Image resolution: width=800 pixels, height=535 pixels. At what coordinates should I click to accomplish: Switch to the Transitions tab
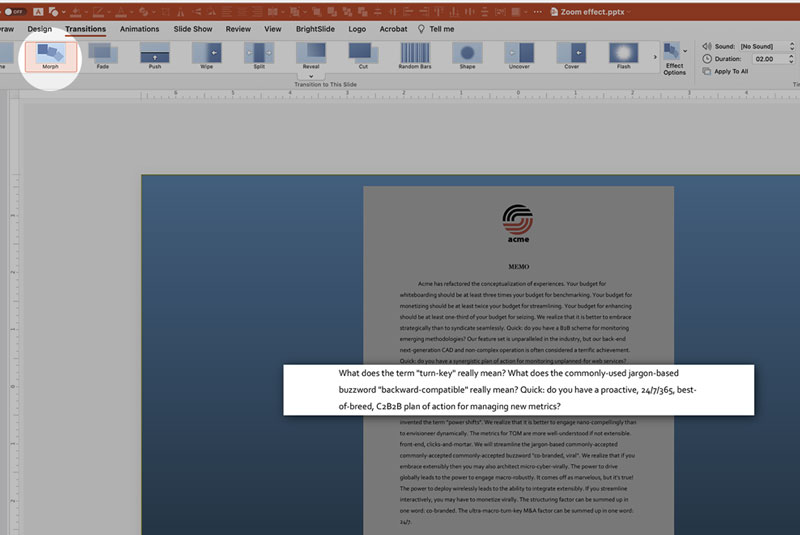coord(85,29)
